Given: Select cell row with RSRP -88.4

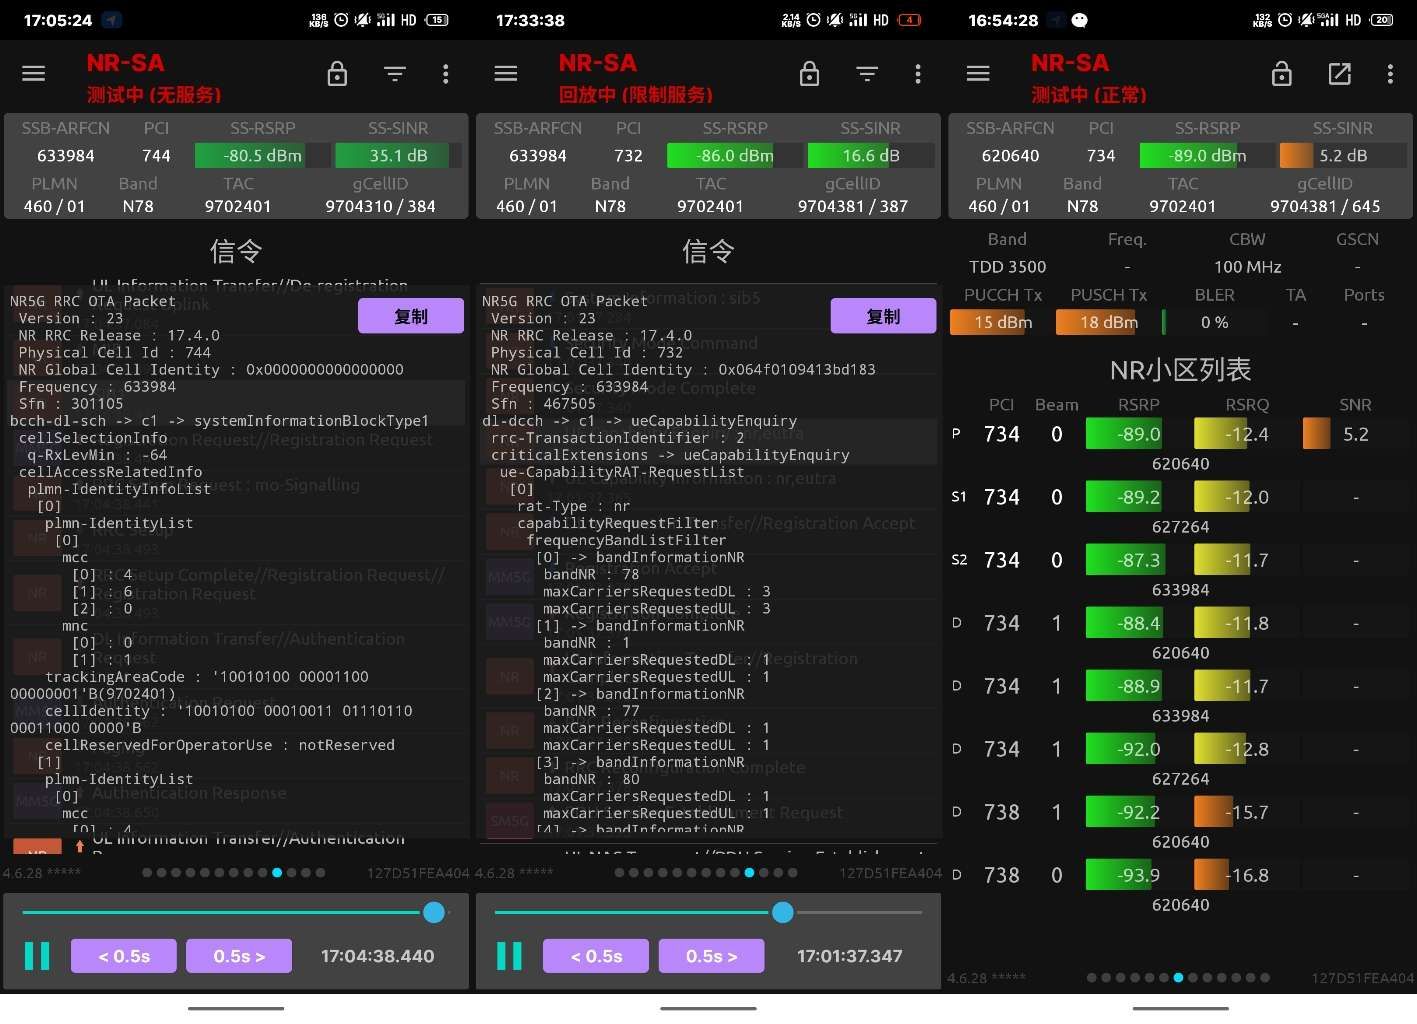Looking at the screenshot, I should pyautogui.click(x=1180, y=634).
